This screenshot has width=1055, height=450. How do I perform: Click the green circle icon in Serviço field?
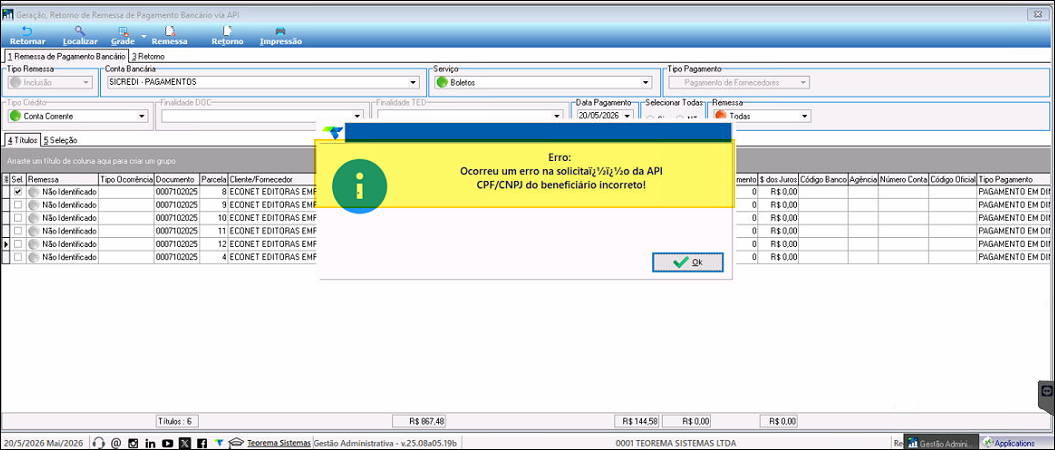coord(442,82)
